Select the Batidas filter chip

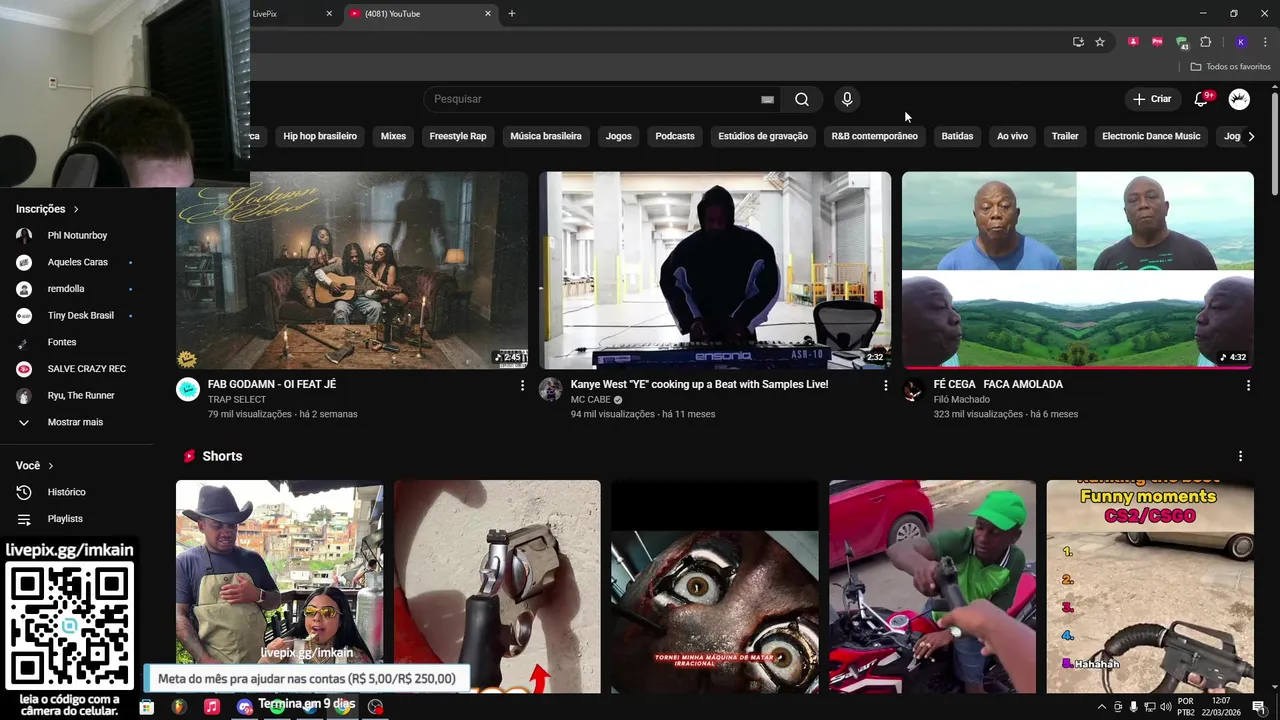point(957,136)
